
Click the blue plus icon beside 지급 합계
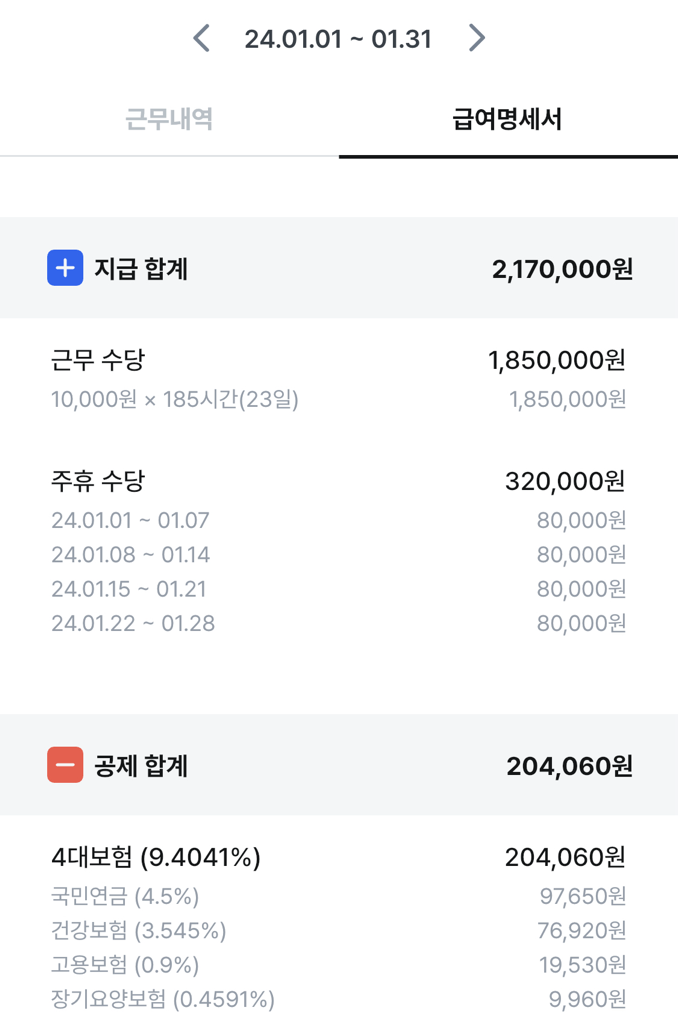[65, 268]
